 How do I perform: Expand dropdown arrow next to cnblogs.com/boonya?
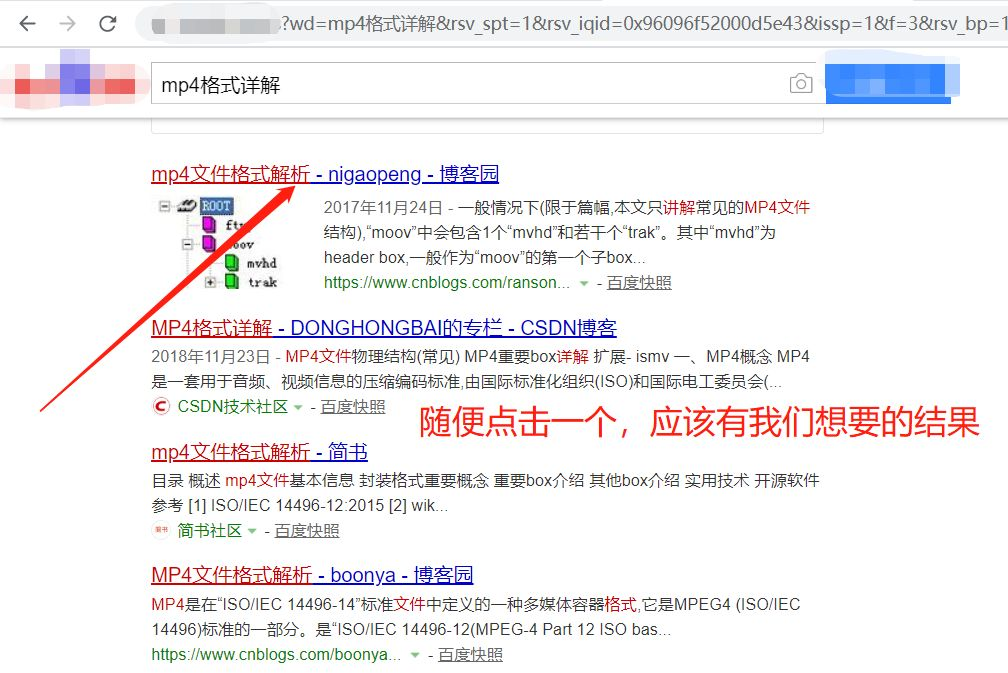coord(415,655)
